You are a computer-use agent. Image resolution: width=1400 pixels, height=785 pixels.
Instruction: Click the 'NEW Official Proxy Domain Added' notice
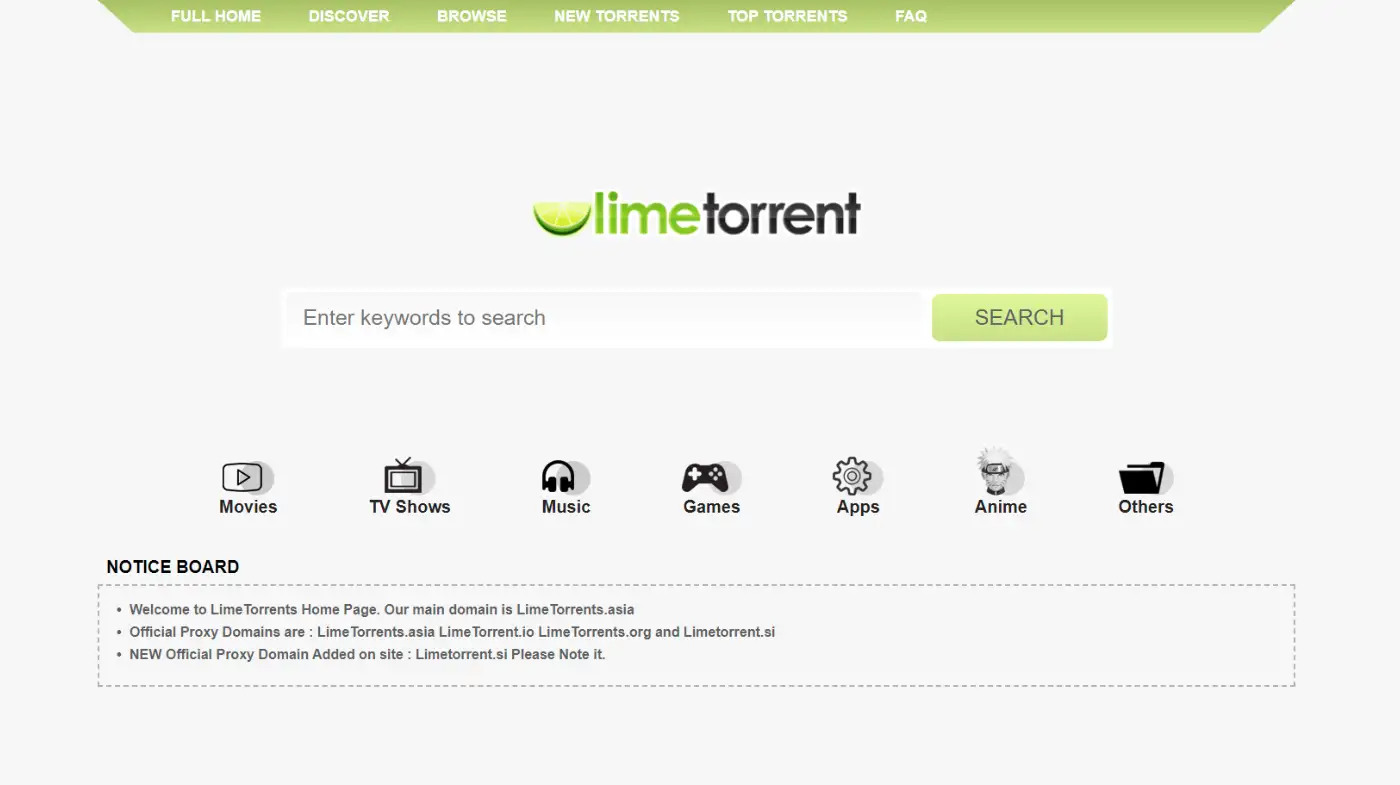pyautogui.click(x=367, y=654)
